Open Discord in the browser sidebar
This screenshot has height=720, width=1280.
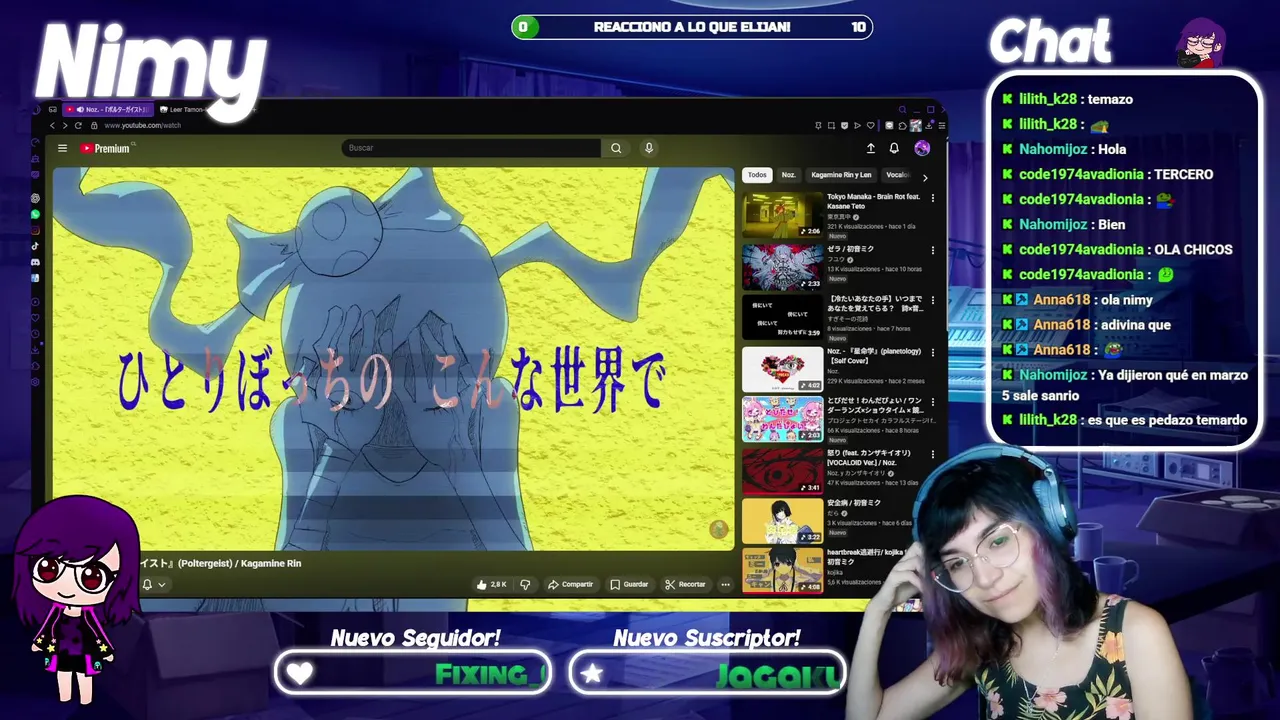(x=35, y=262)
